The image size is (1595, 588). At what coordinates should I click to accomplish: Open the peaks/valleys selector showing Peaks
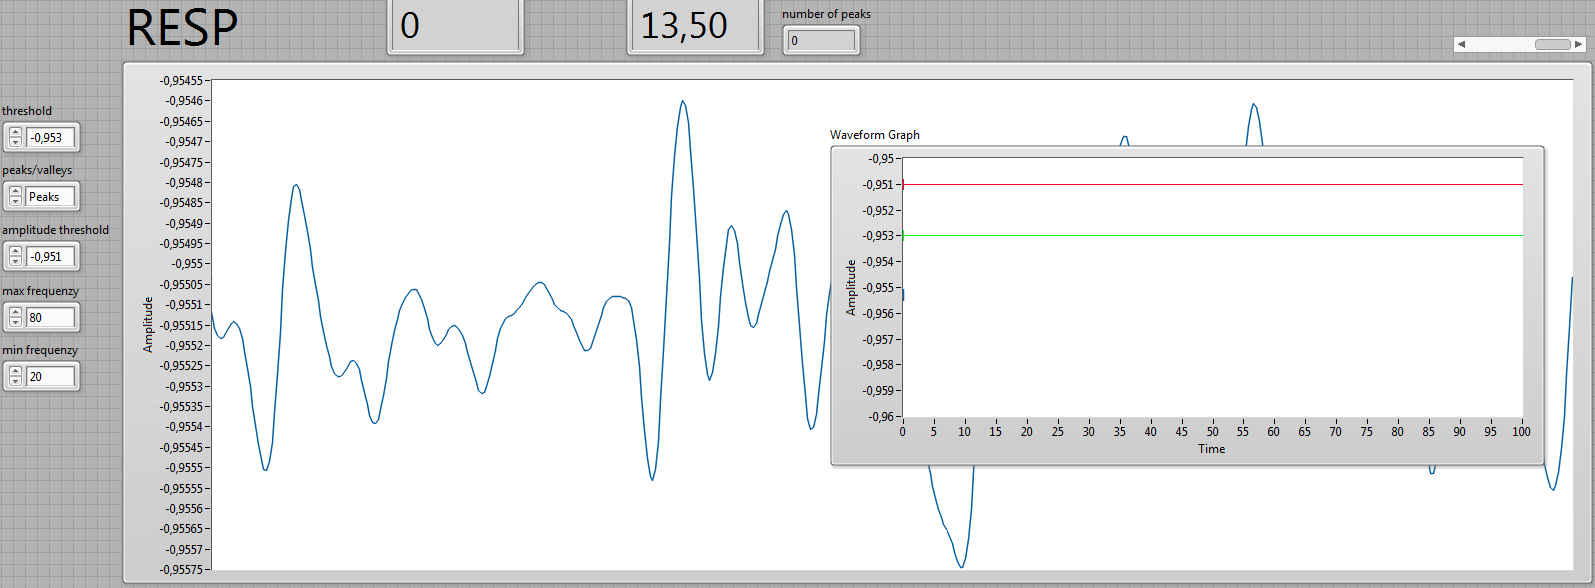[51, 197]
